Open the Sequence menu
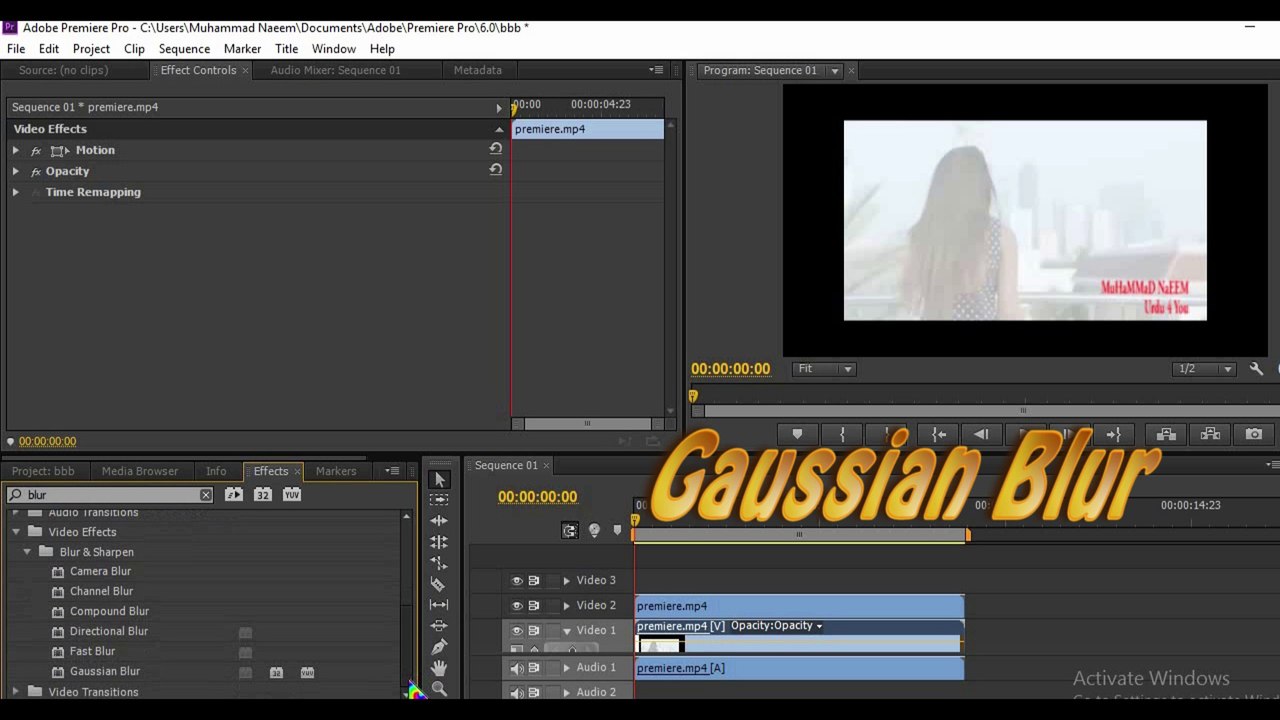1280x720 pixels. pyautogui.click(x=184, y=49)
